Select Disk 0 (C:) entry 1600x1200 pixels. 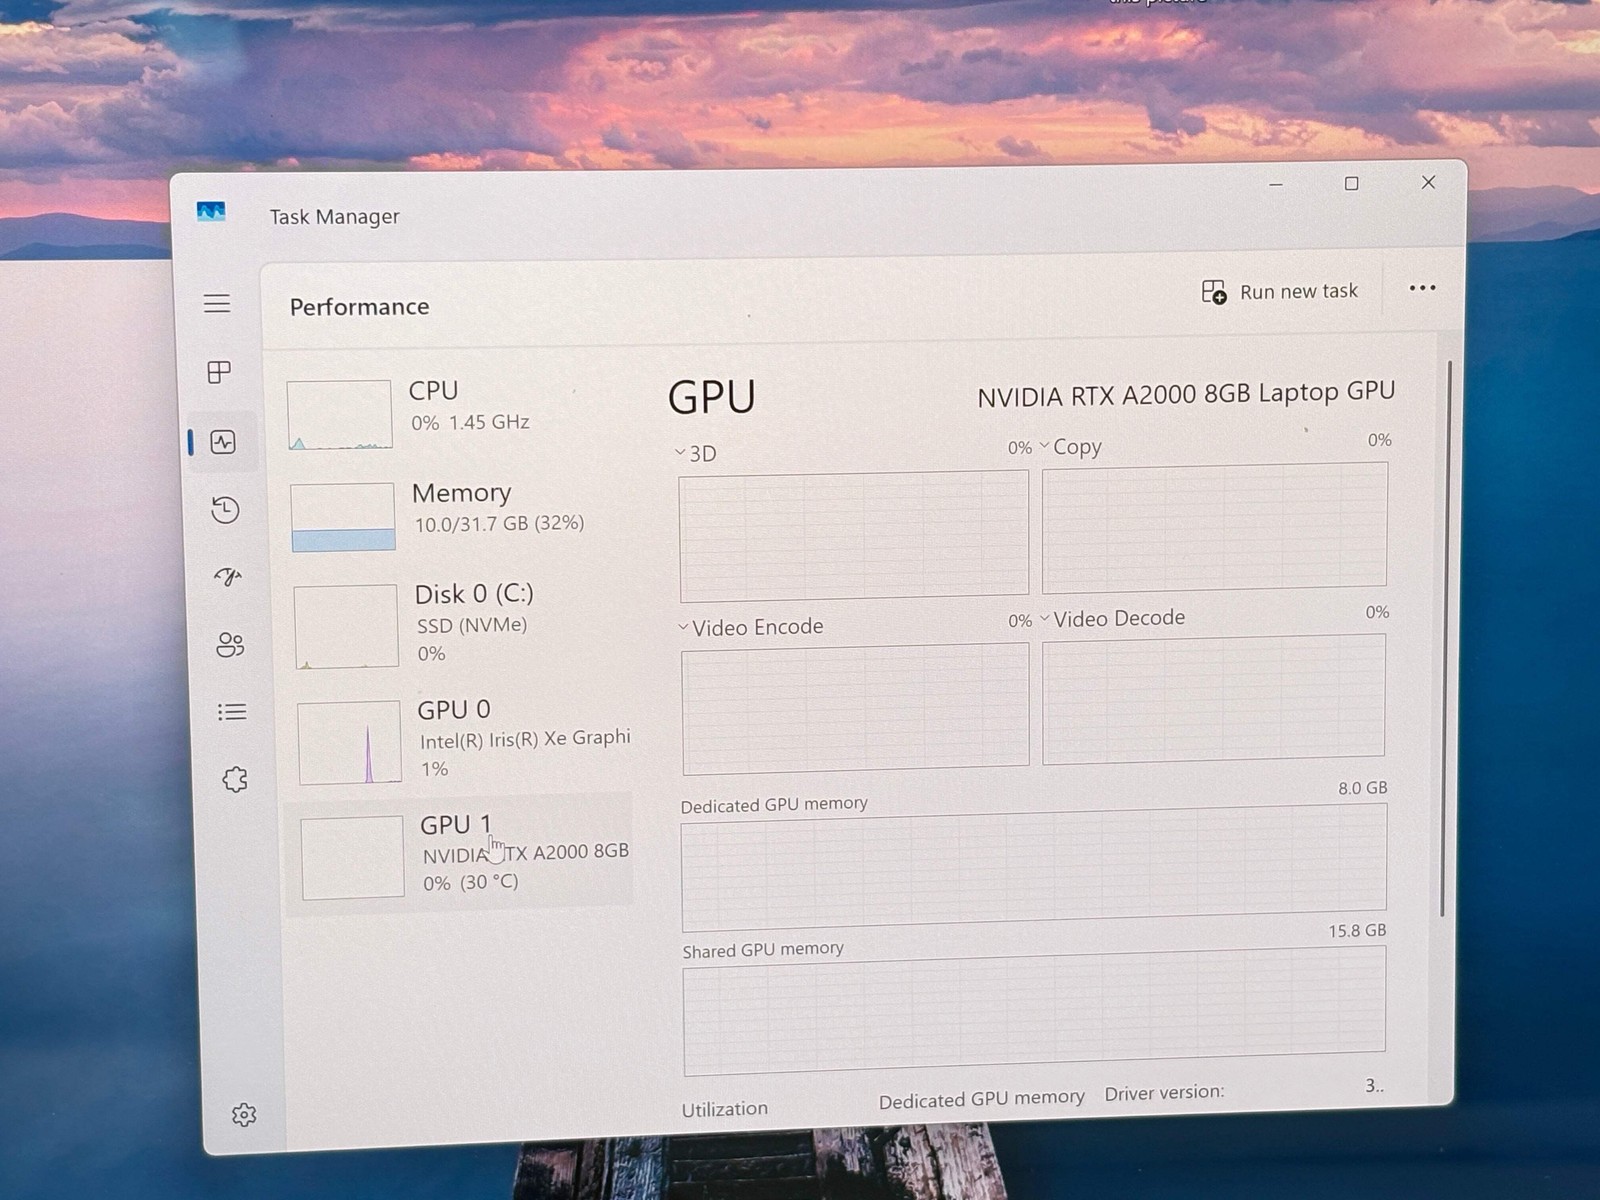pos(459,624)
